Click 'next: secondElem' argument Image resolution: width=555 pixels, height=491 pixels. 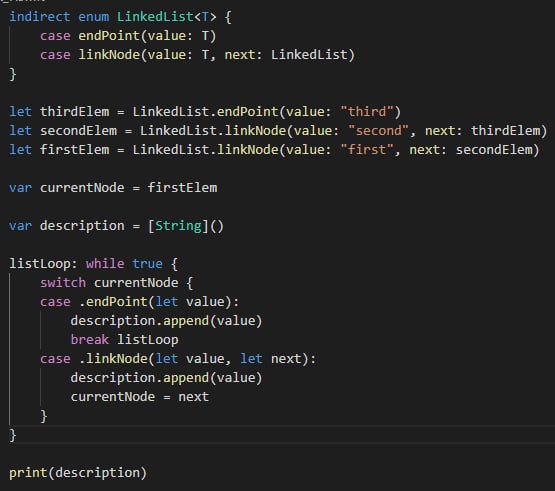[471, 150]
